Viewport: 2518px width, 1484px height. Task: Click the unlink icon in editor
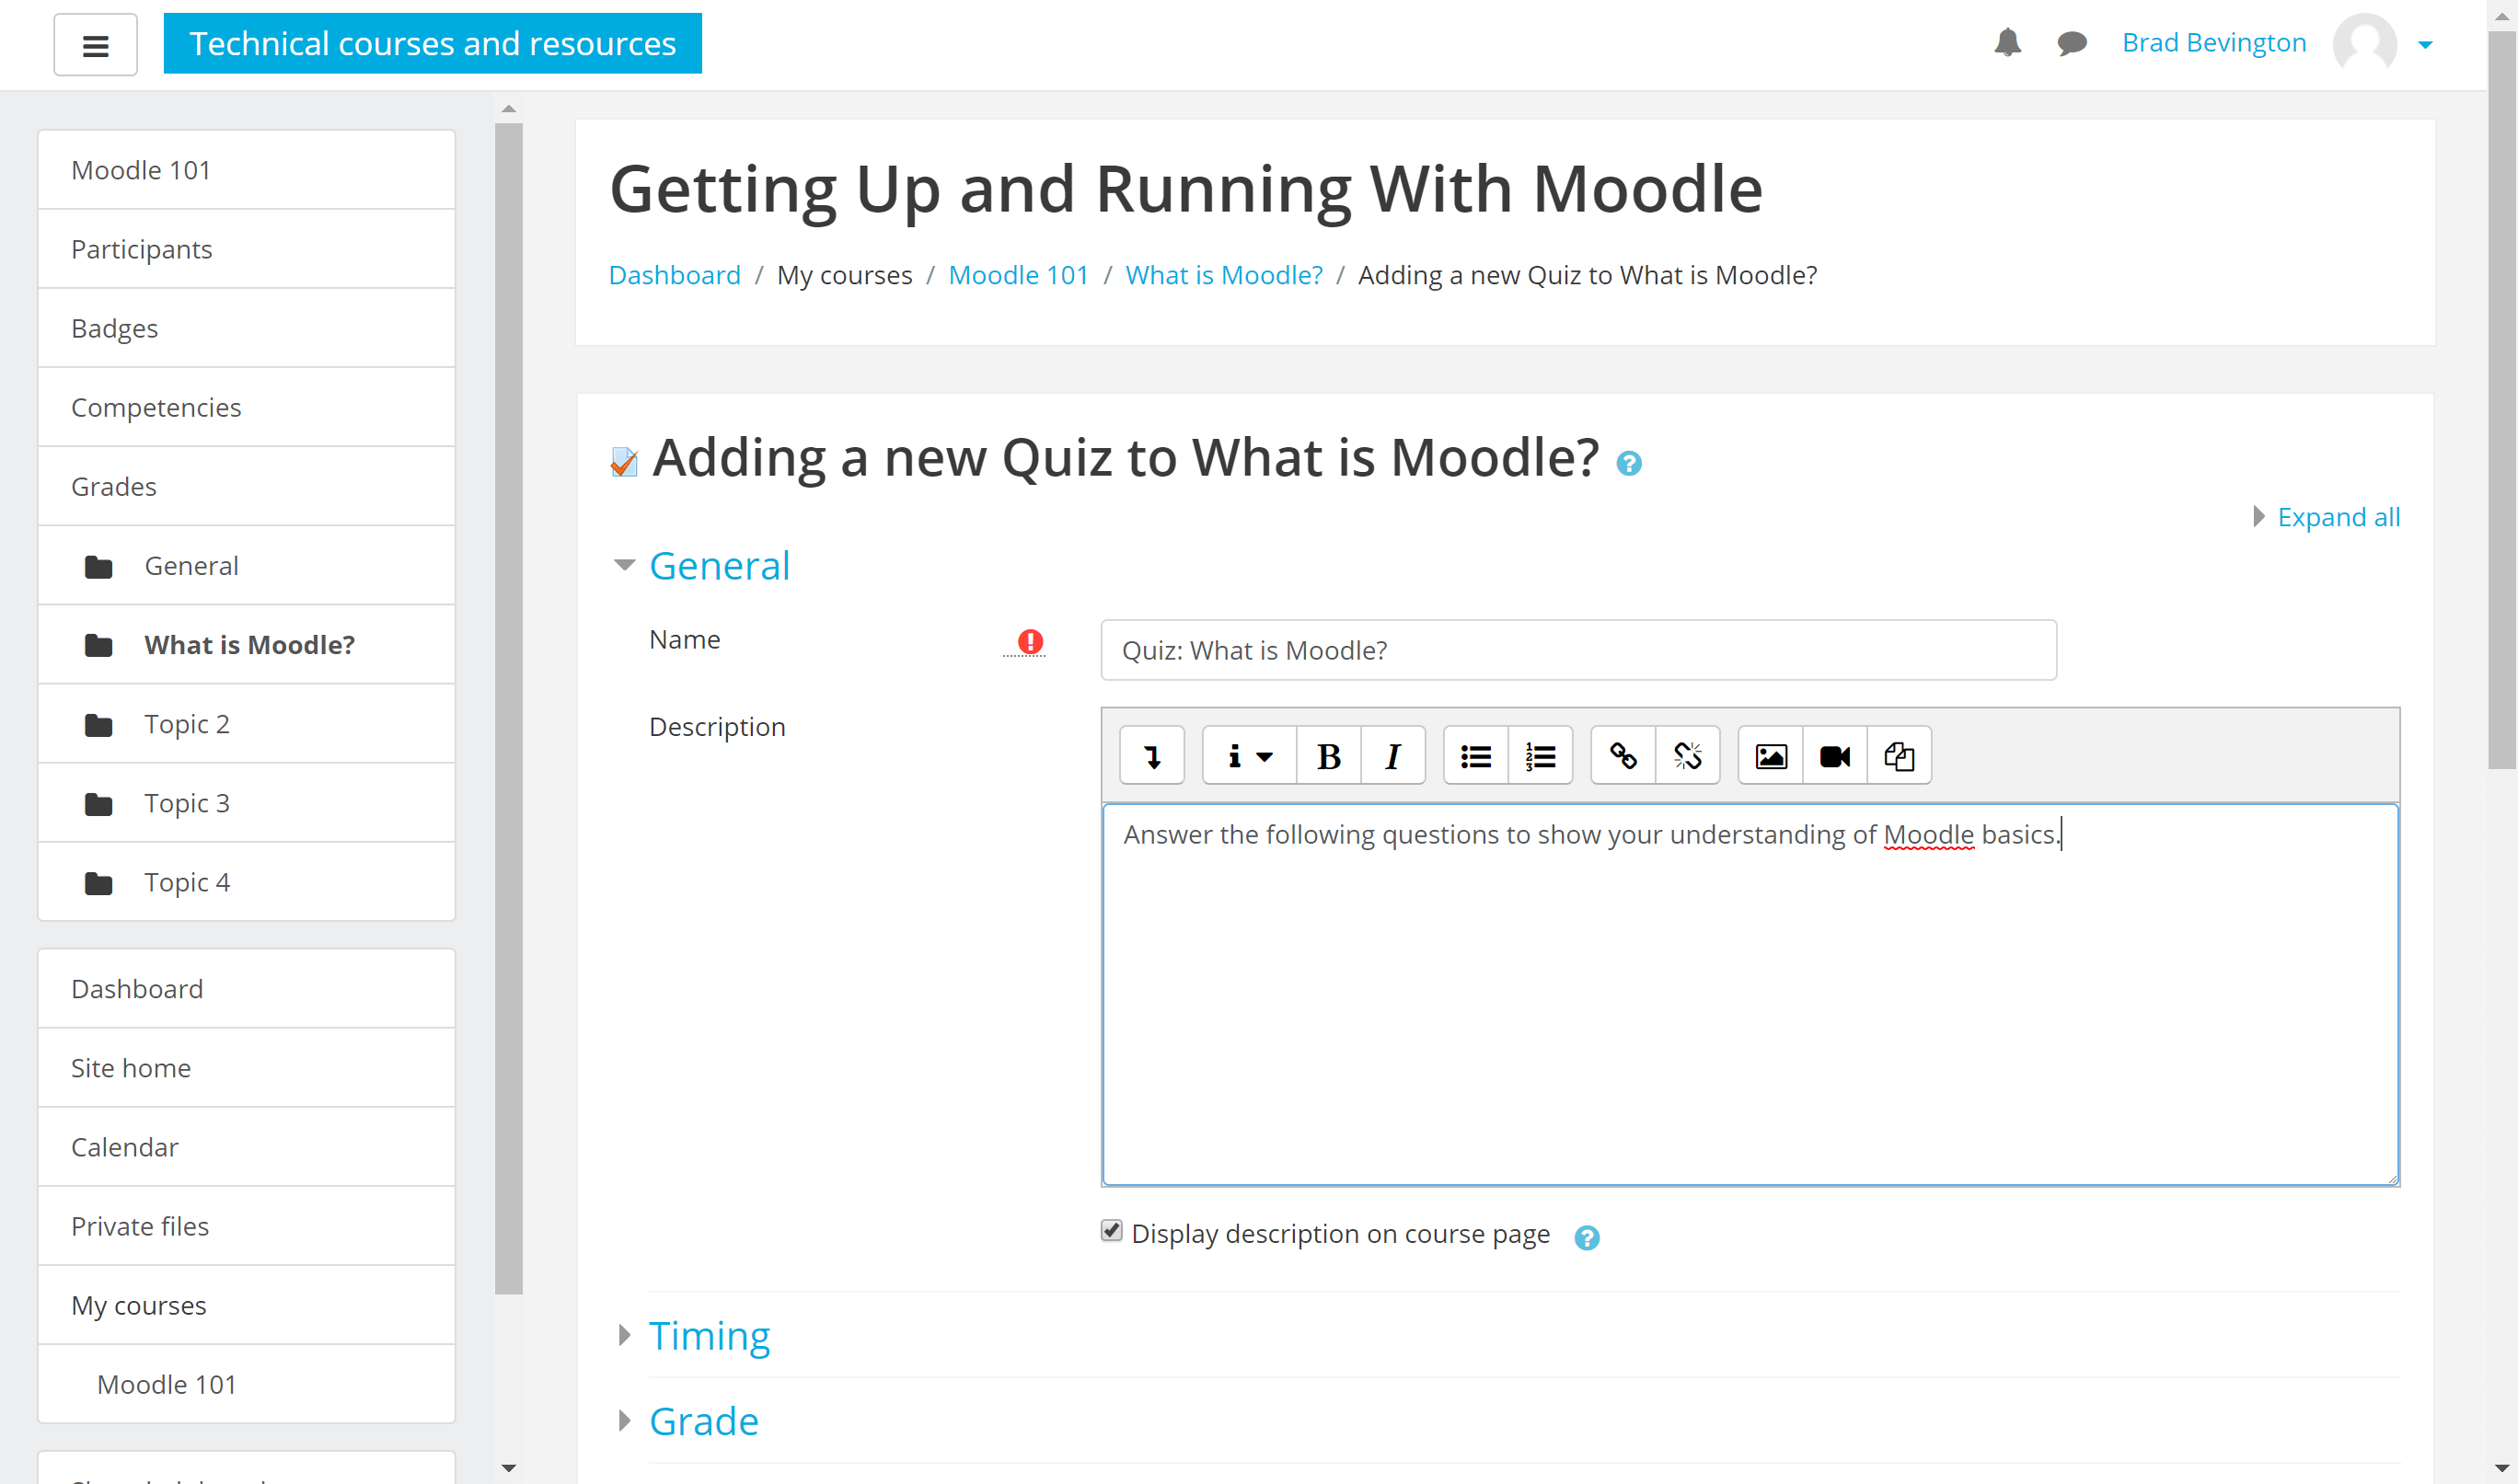pyautogui.click(x=1687, y=756)
